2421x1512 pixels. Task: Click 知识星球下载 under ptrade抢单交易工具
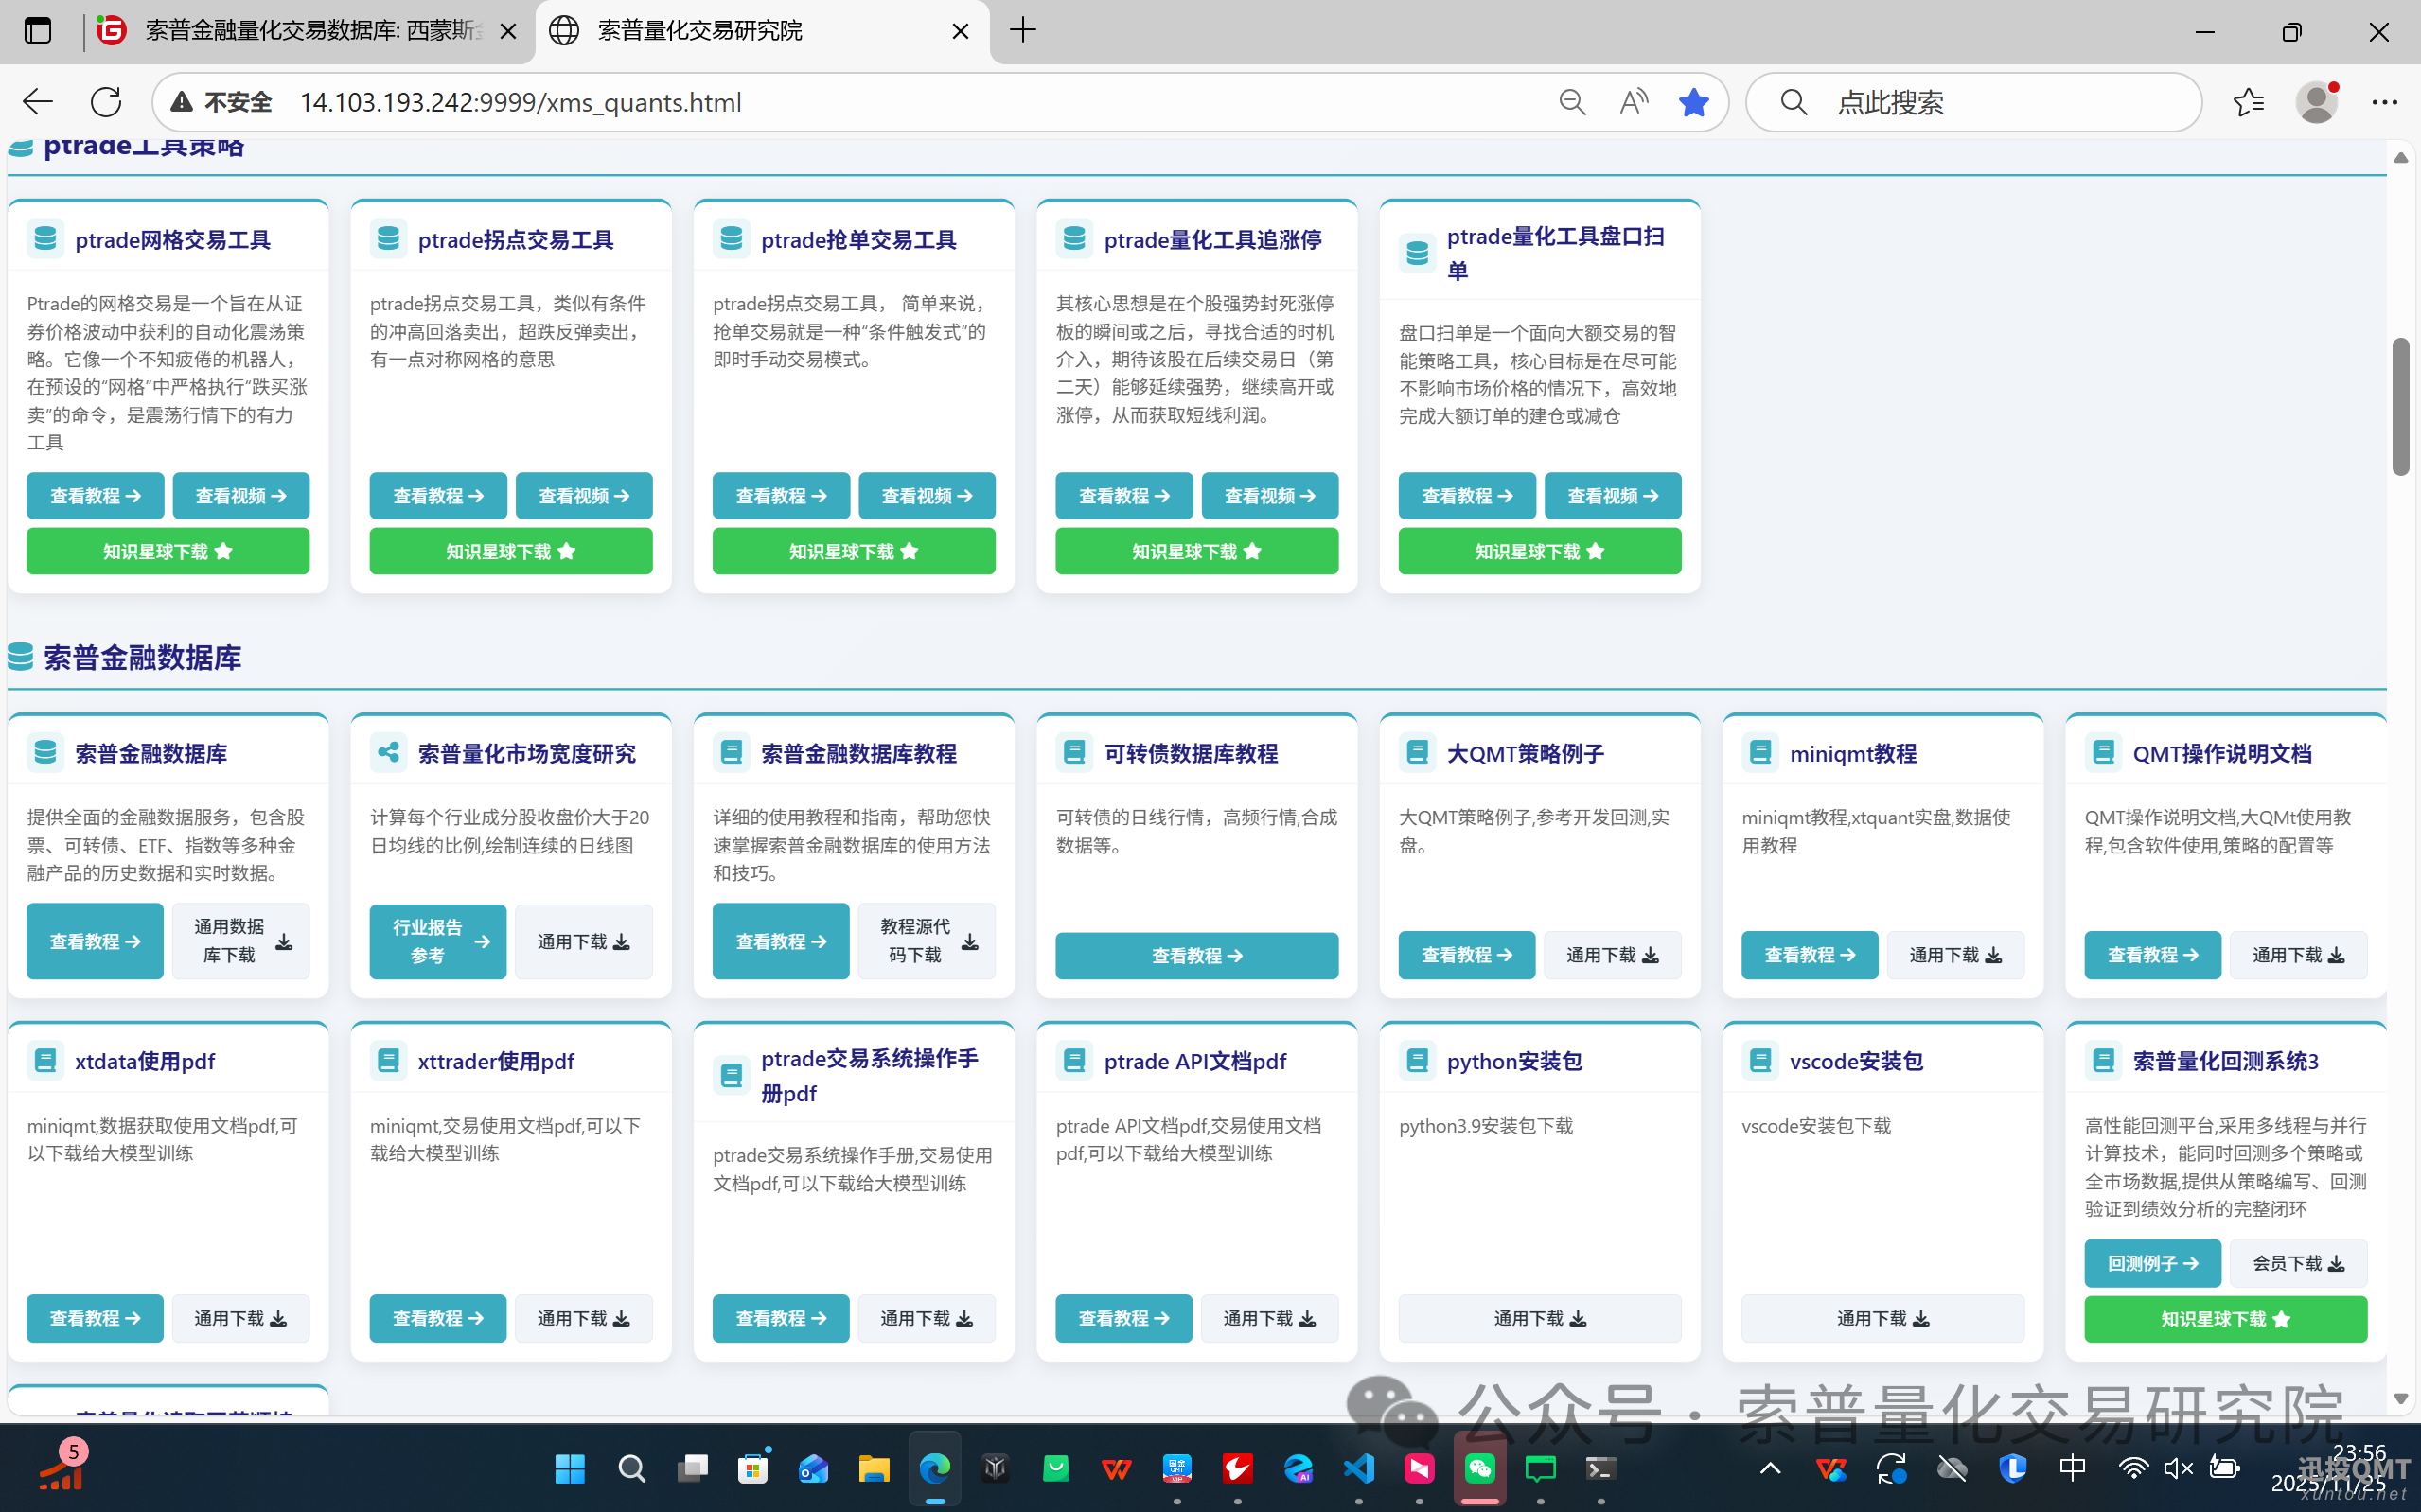coord(853,551)
